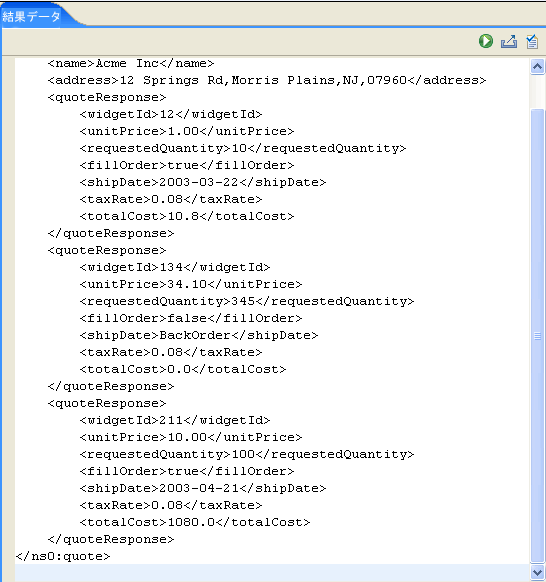Click the shipDate 2003-03-22 line
Viewport: 546px width, 582px height.
click(x=203, y=183)
